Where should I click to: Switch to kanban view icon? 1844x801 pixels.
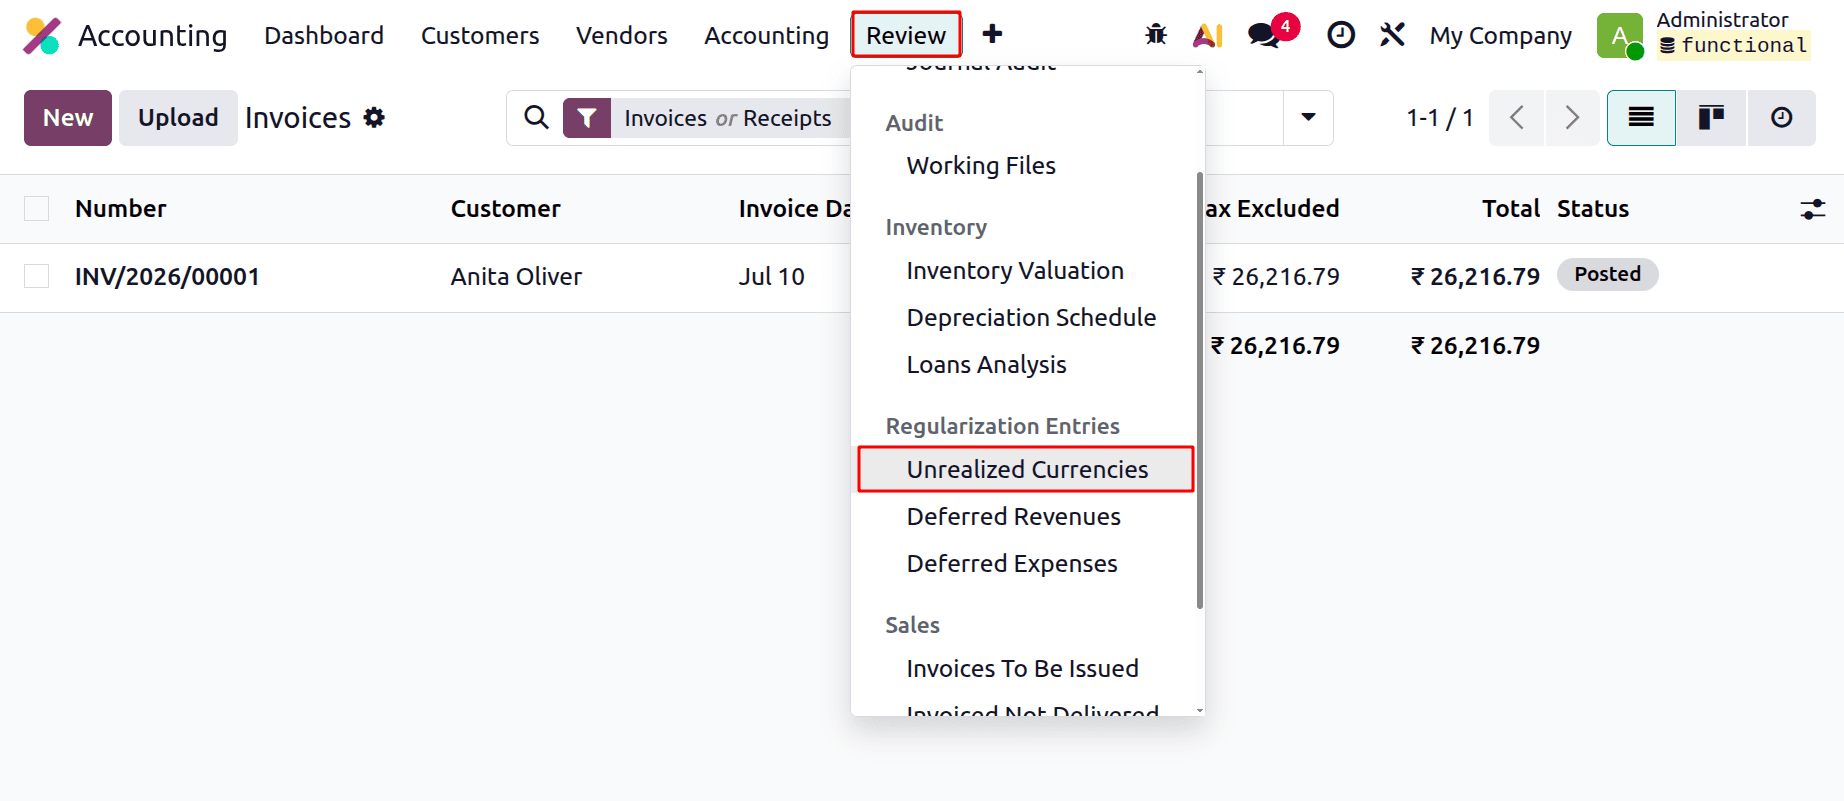(x=1711, y=118)
